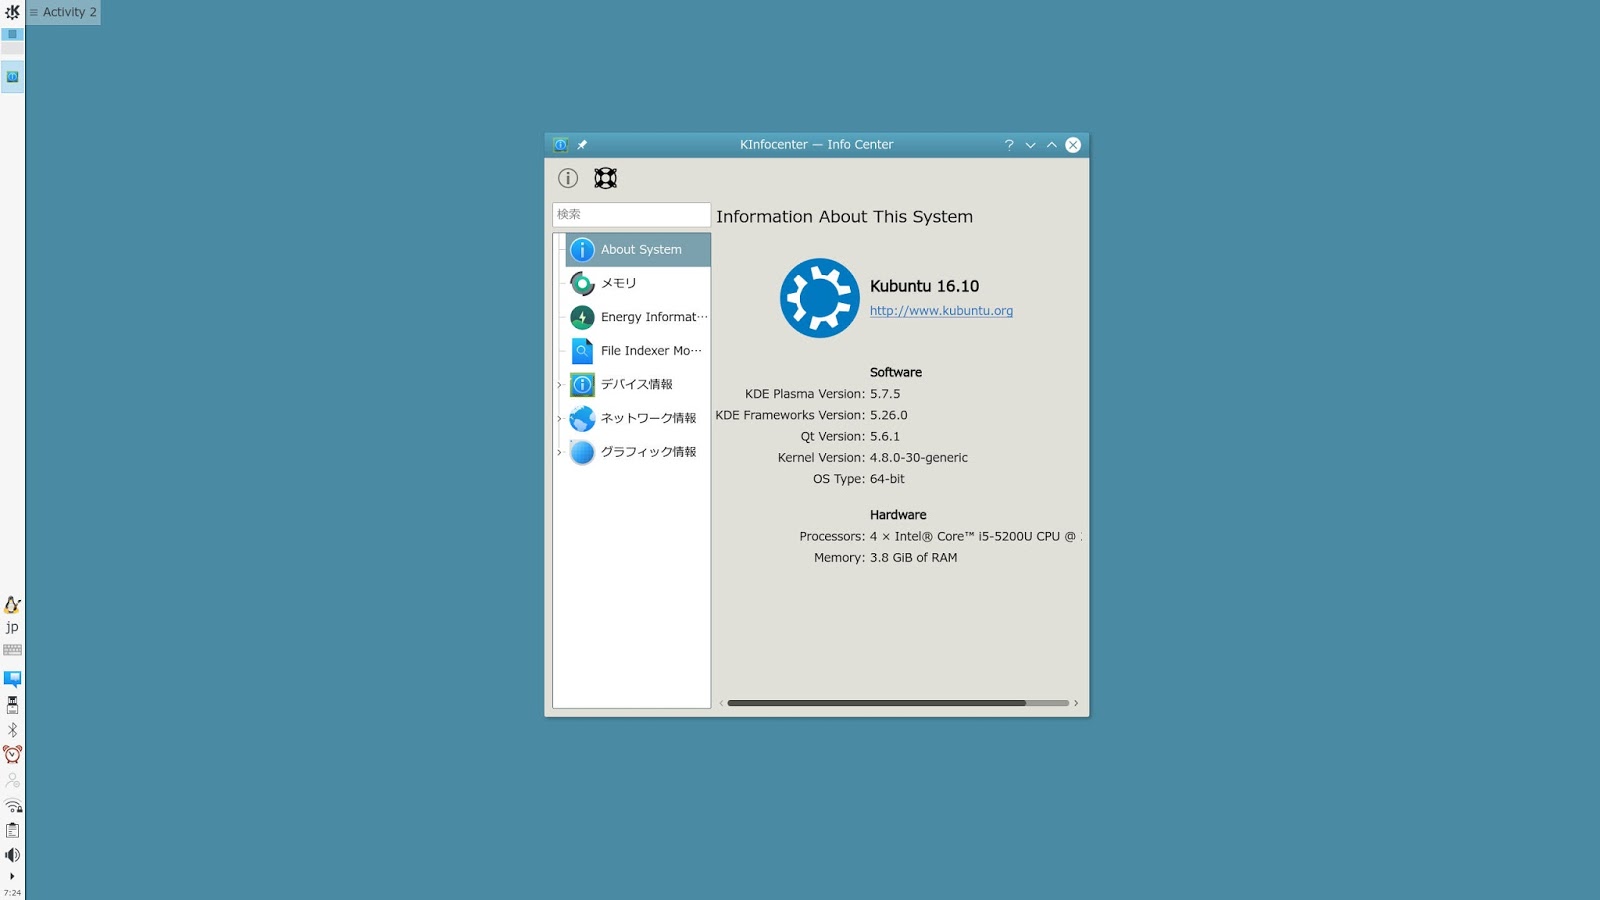This screenshot has height=900, width=1600.
Task: Switch to the second virtual desktop in pager
Action: tap(12, 48)
